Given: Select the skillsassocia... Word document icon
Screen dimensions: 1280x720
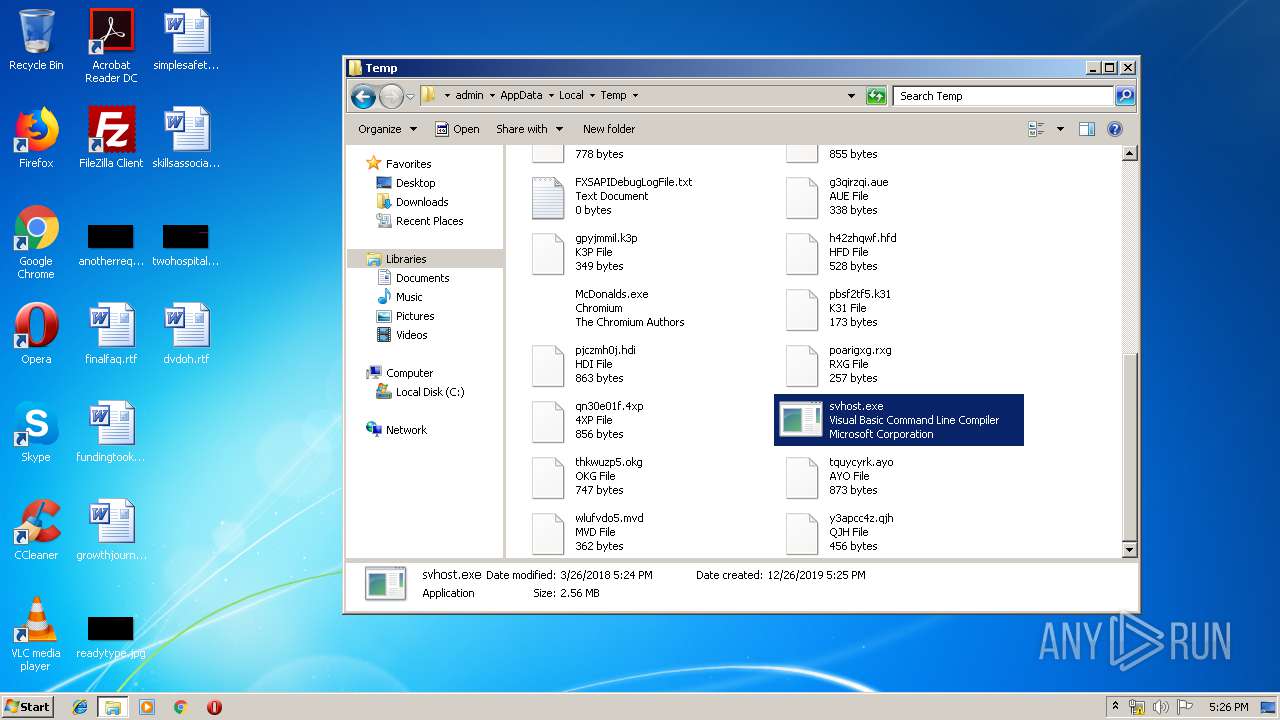Looking at the screenshot, I should (x=186, y=138).
